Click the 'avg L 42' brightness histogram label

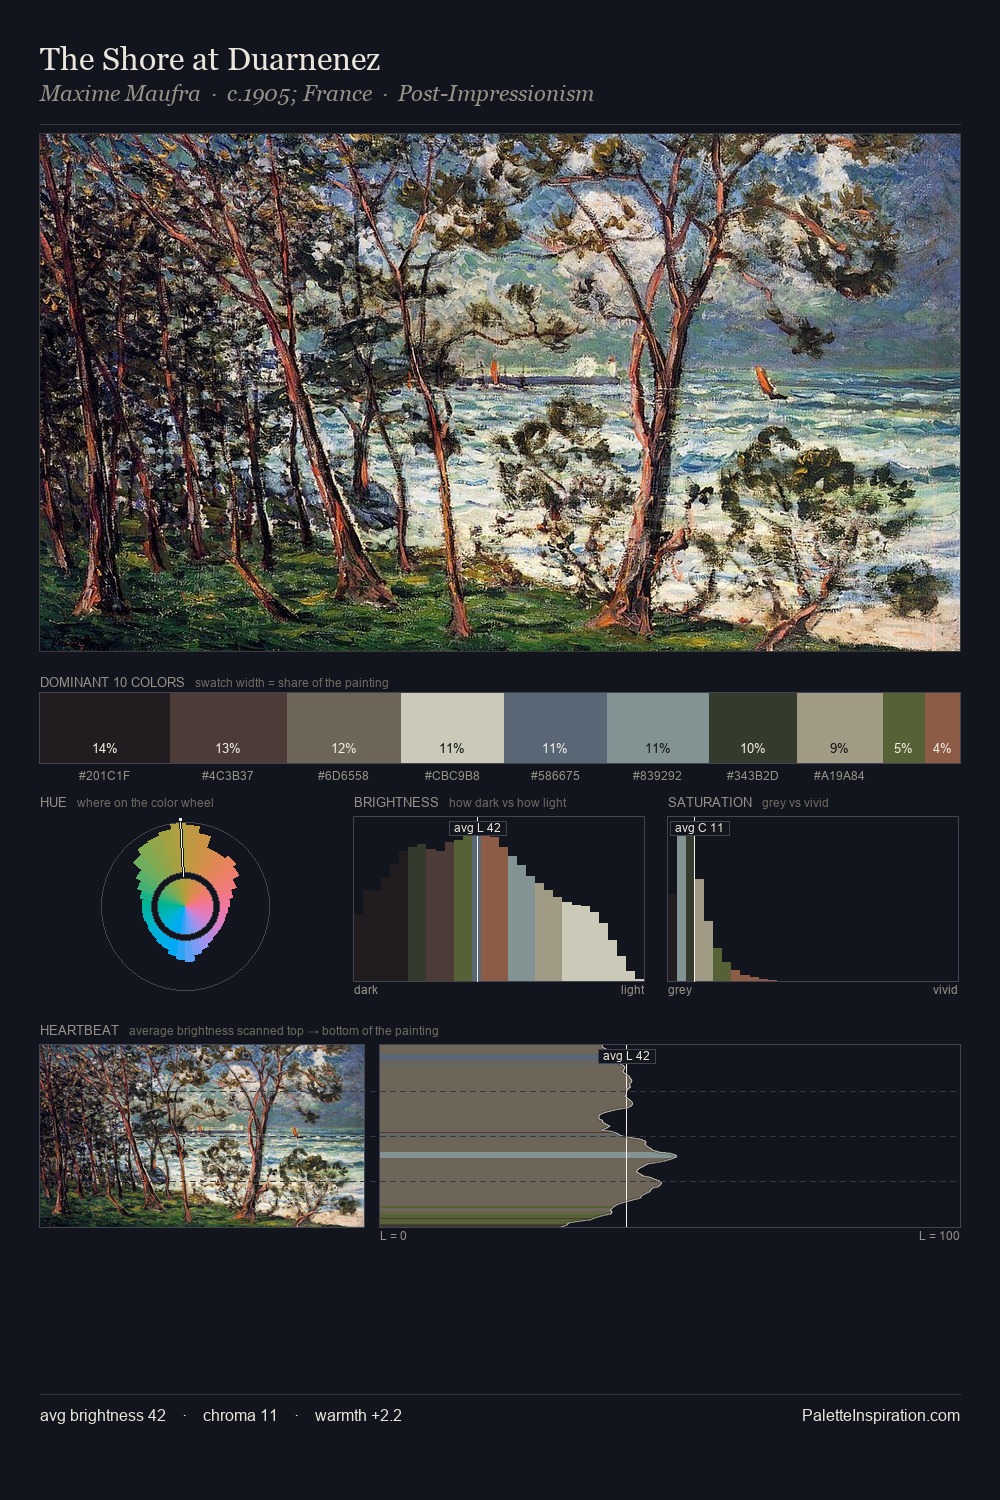click(x=477, y=828)
